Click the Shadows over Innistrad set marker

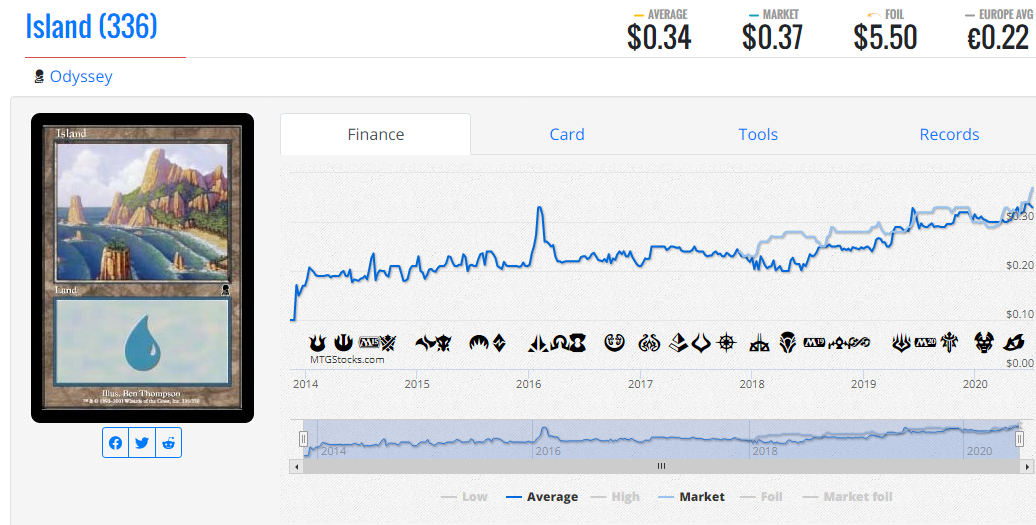tap(560, 343)
